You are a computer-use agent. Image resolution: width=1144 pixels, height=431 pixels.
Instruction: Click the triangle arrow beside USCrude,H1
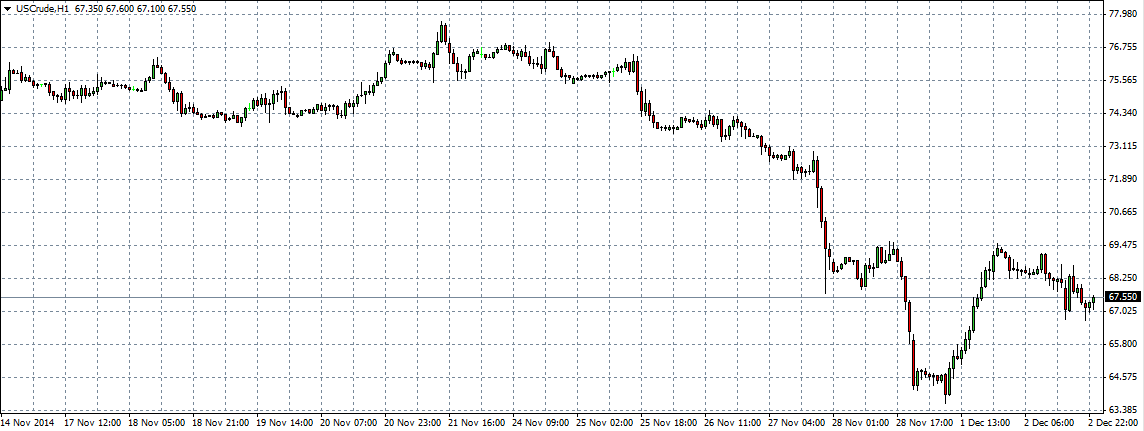point(8,8)
